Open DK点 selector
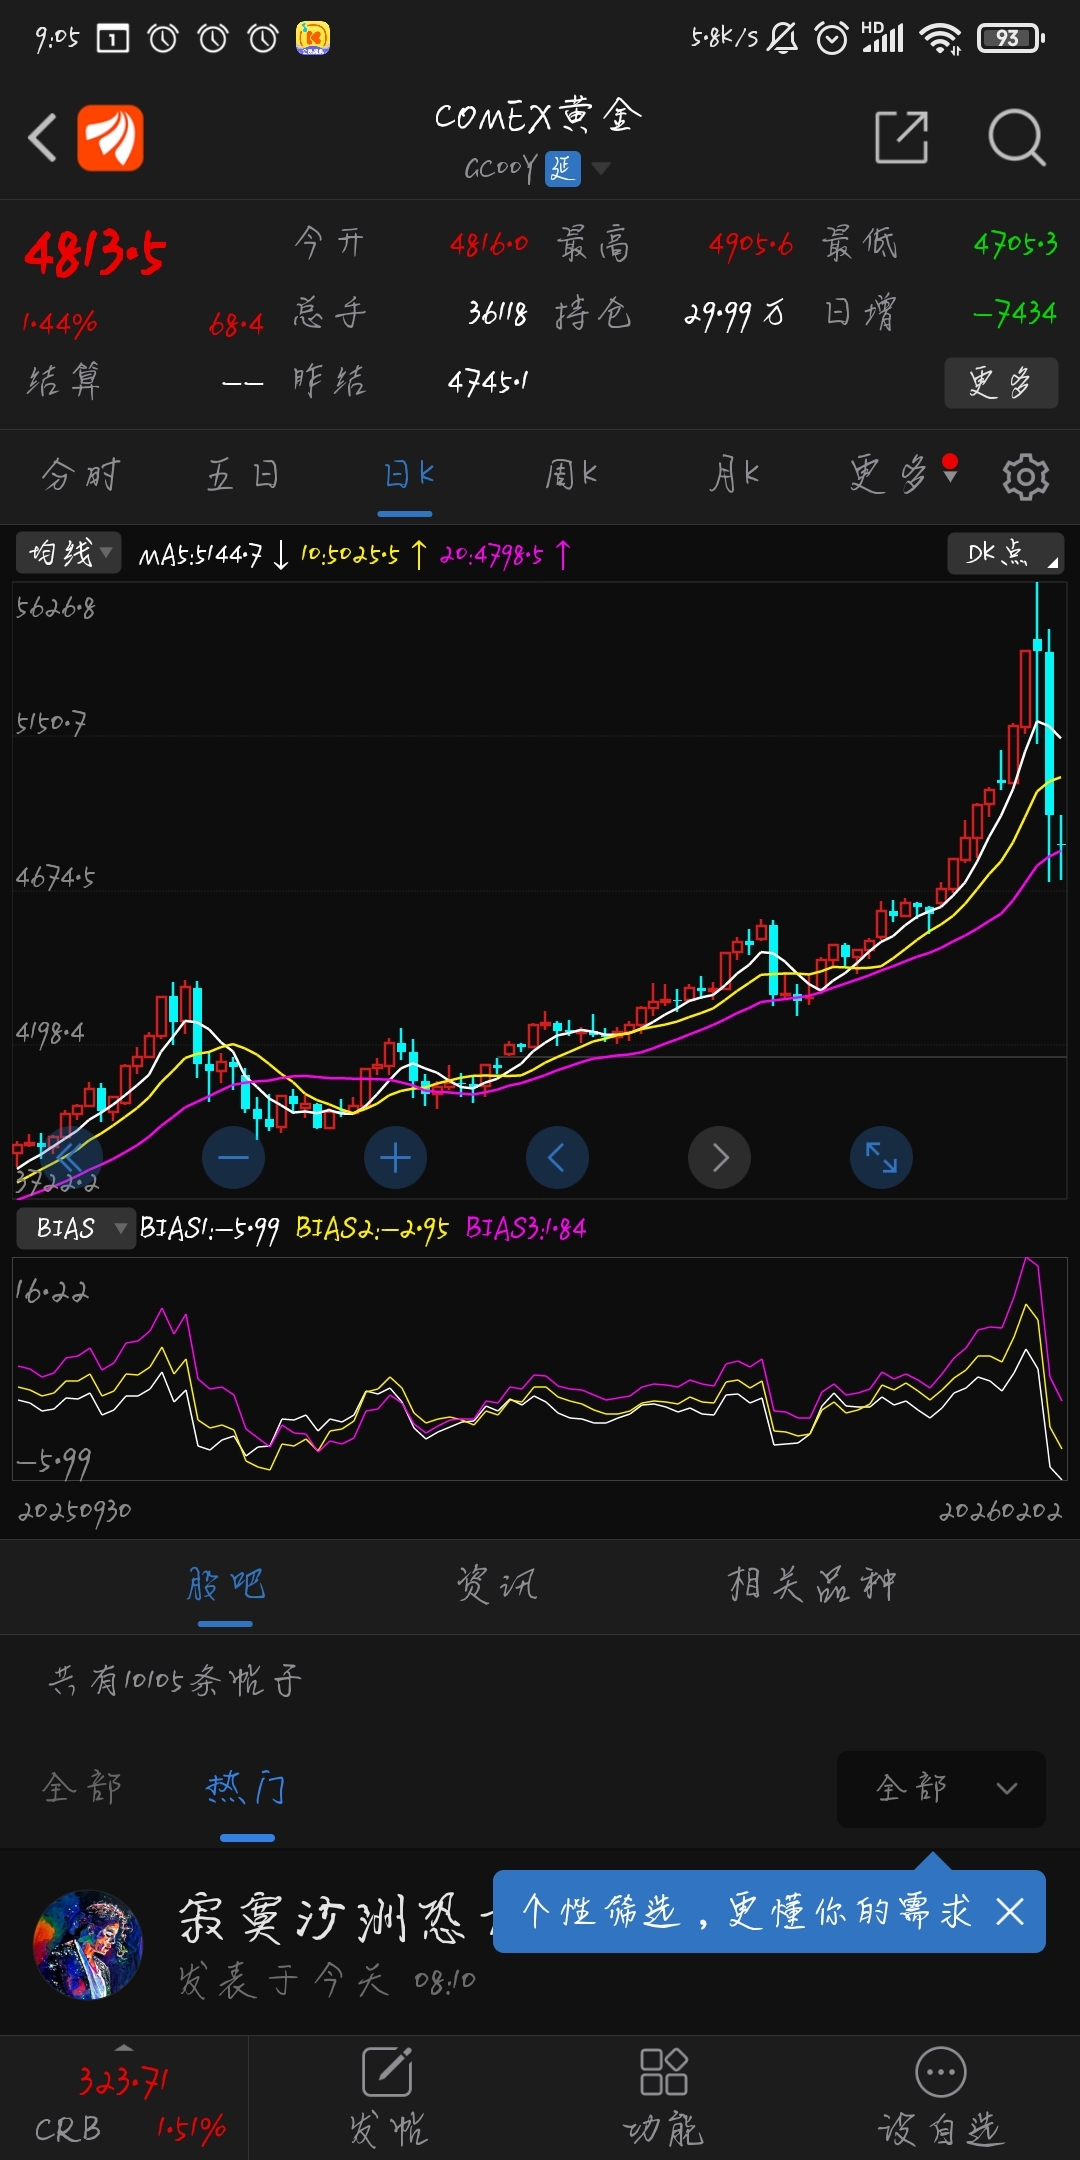Viewport: 1080px width, 2160px height. [x=1005, y=553]
